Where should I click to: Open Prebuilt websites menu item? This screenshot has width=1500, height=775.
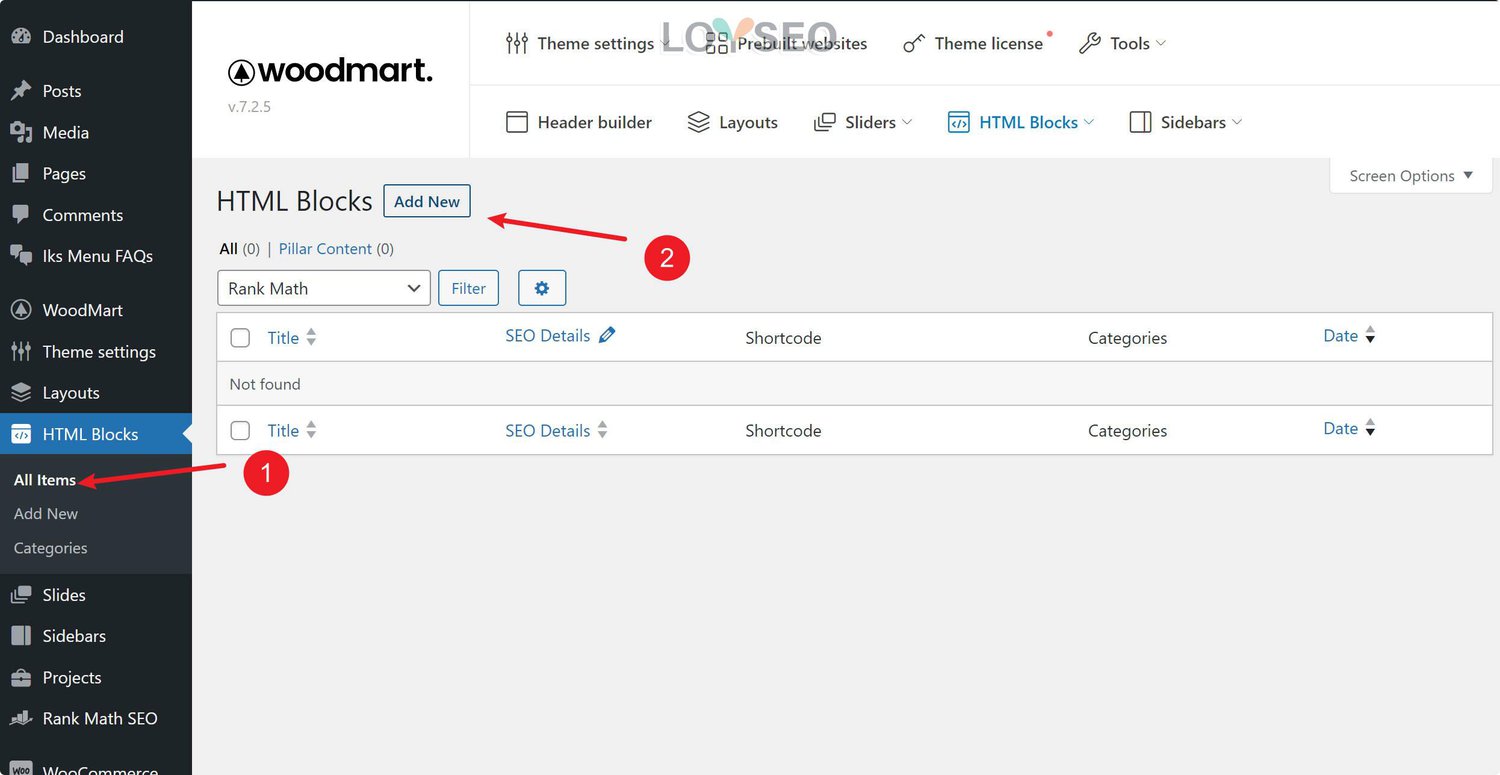point(786,44)
